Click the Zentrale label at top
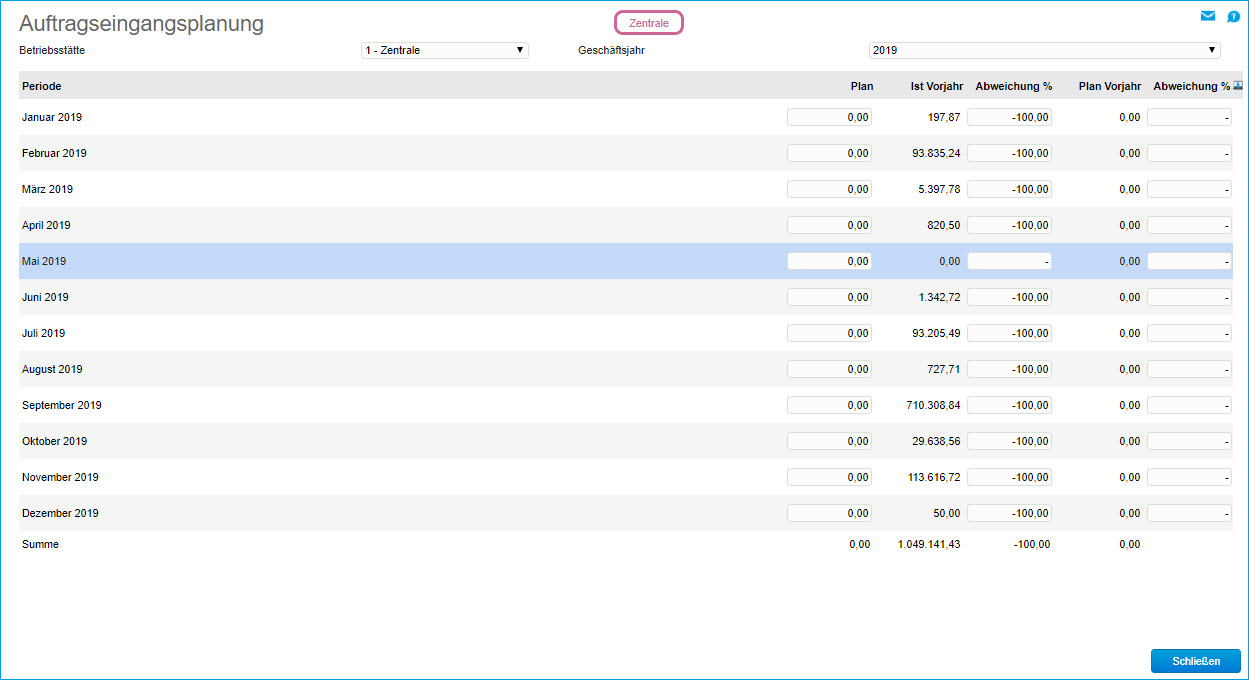This screenshot has height=680, width=1249. coord(649,23)
